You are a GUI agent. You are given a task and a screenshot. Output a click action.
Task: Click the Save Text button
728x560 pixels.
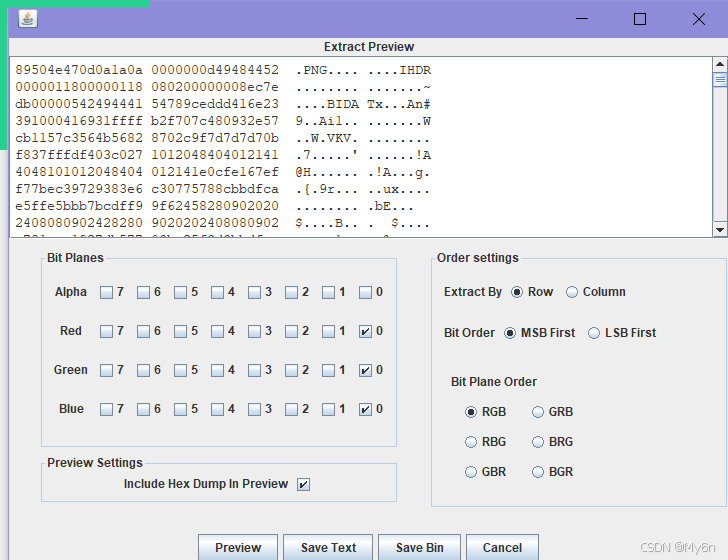(328, 547)
